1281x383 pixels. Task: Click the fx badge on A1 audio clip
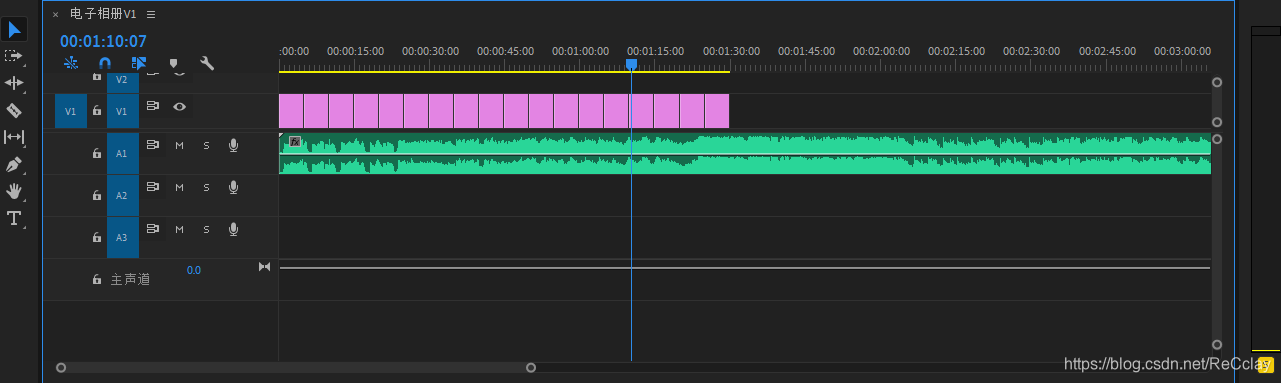coord(295,142)
